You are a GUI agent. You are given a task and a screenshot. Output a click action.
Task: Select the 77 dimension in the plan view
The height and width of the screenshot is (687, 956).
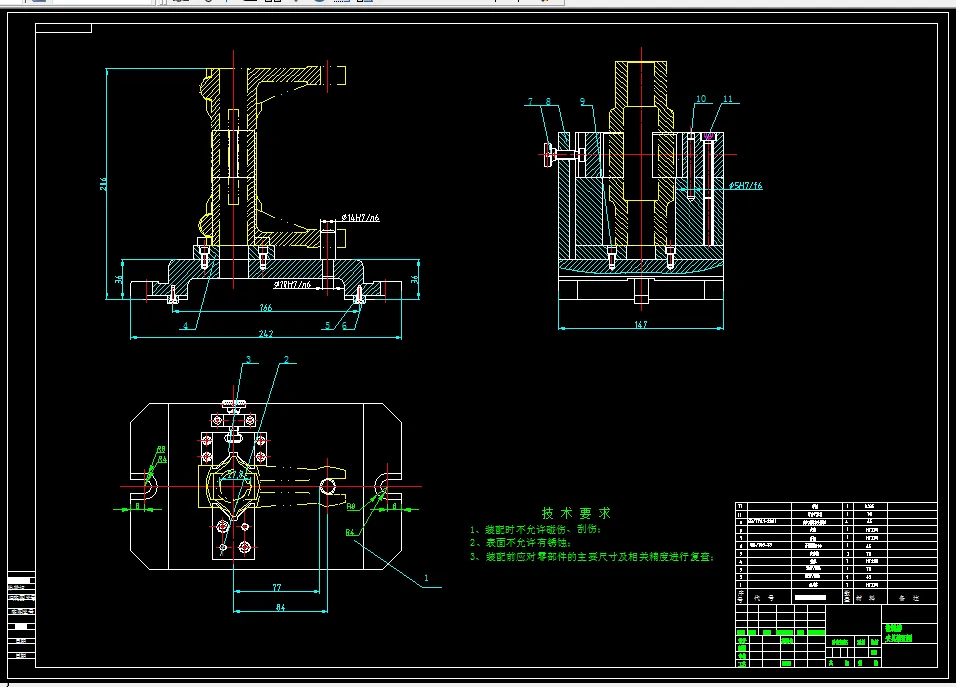(x=277, y=588)
